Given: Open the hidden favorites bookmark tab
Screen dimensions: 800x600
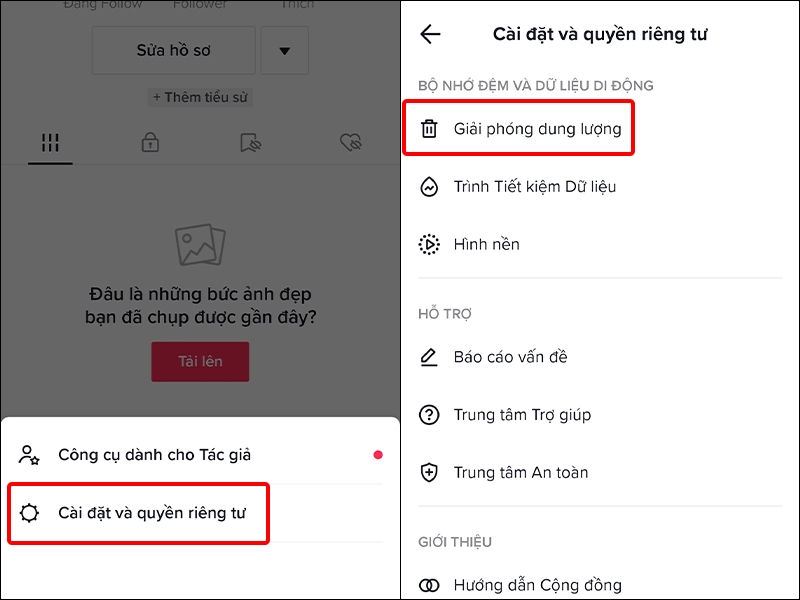Looking at the screenshot, I should pyautogui.click(x=251, y=143).
